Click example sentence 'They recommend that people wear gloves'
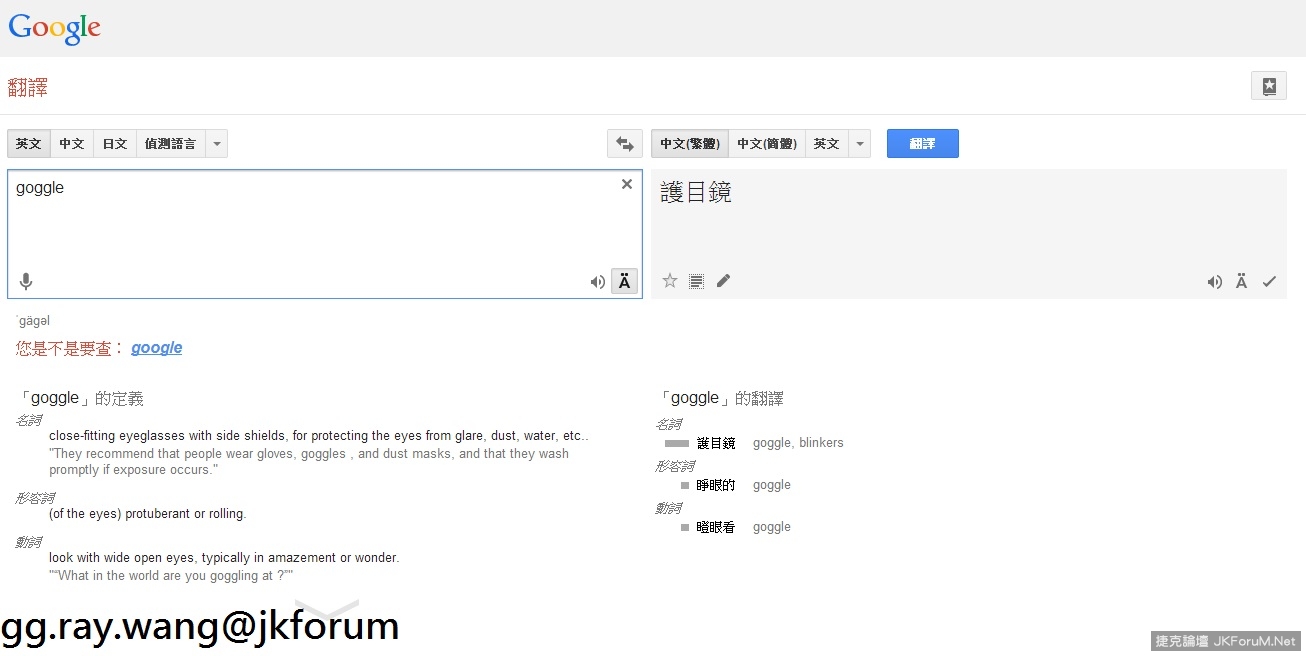The width and height of the screenshot is (1306, 656). pos(309,462)
